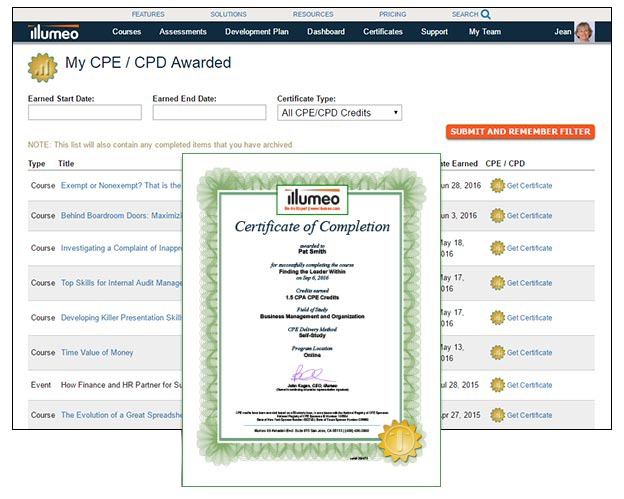Click certificate seal icon in May 18 row
The height and width of the screenshot is (499, 624).
(497, 248)
